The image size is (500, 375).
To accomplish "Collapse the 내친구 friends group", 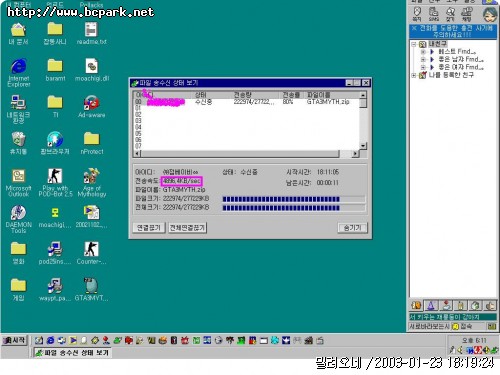I will (x=414, y=44).
